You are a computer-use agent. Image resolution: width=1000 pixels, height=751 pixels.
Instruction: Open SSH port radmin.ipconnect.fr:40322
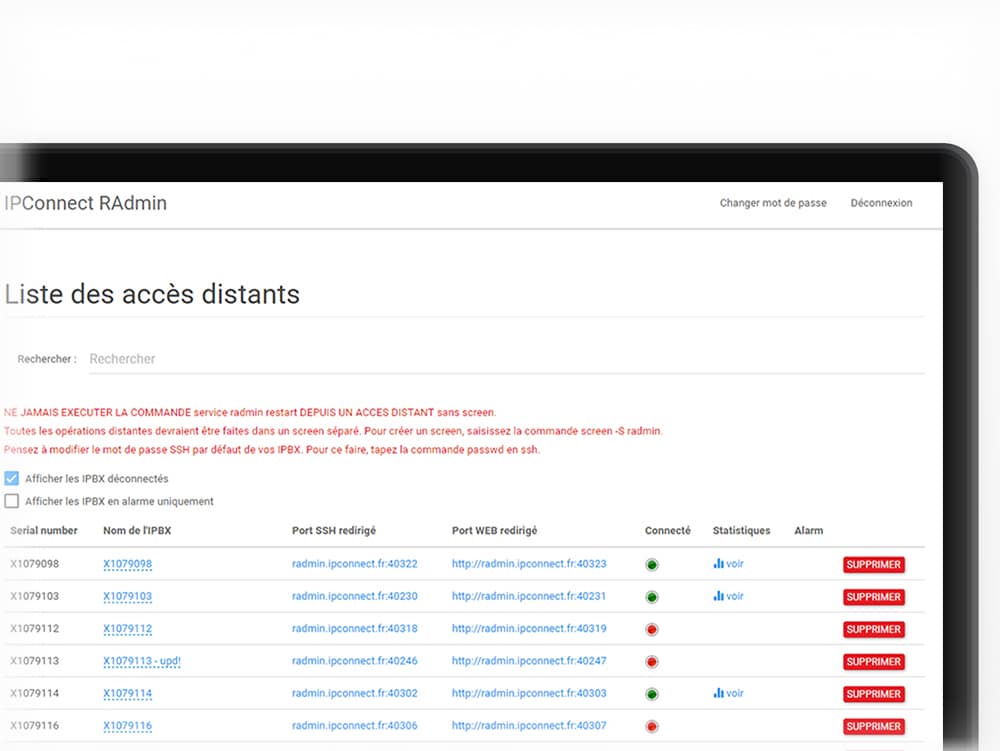(355, 564)
